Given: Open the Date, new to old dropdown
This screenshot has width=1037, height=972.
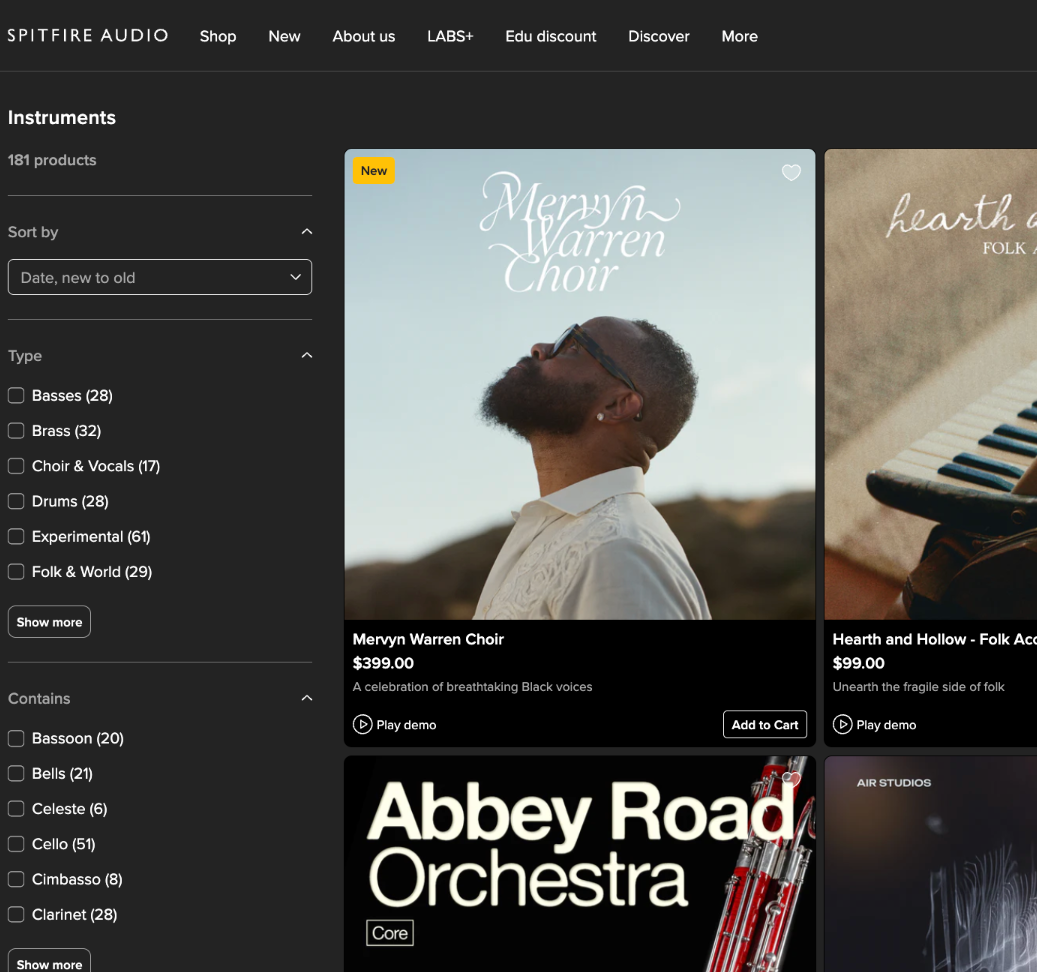Looking at the screenshot, I should pos(159,277).
